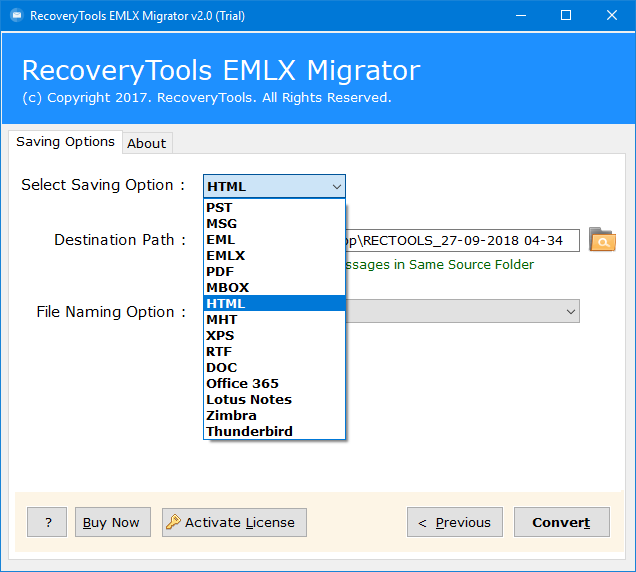Choose MSG from the saving options list

274,224
